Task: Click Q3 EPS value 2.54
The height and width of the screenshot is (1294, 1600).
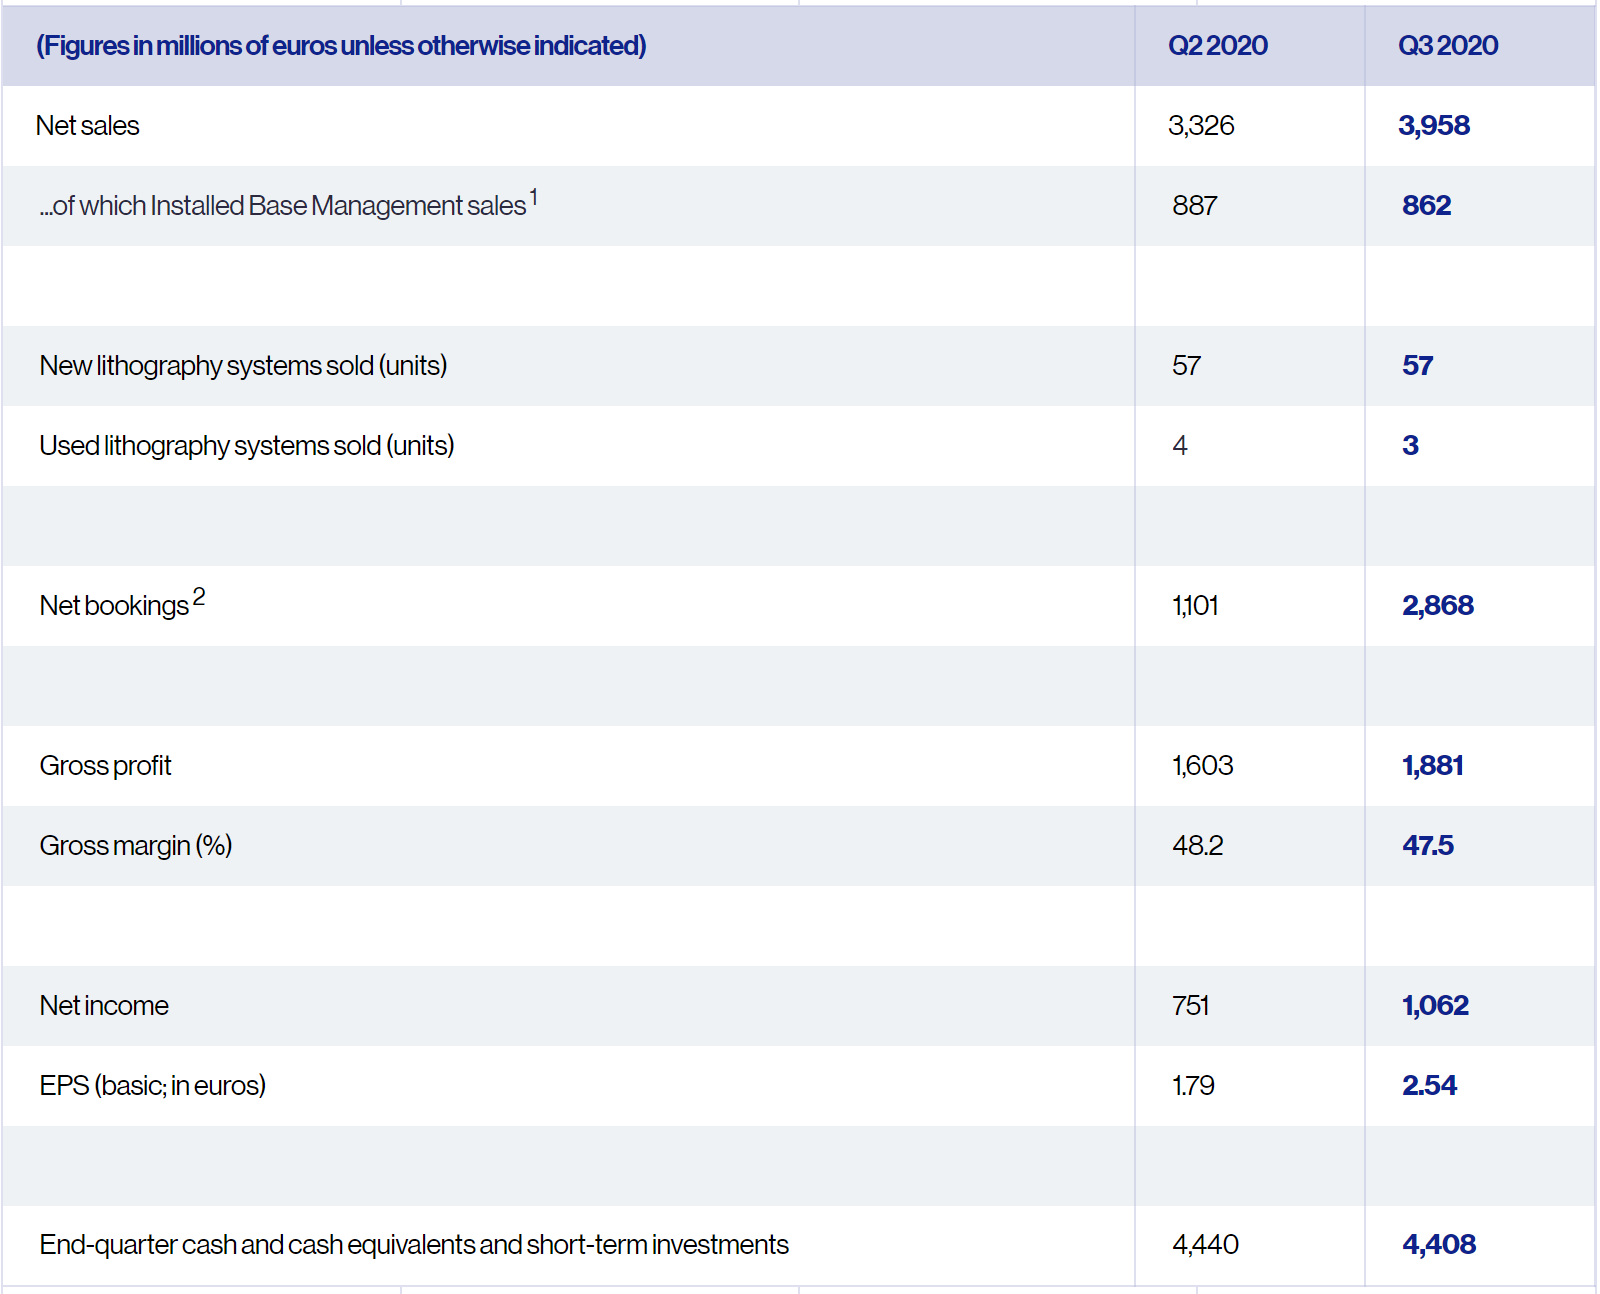Action: coord(1429,1086)
